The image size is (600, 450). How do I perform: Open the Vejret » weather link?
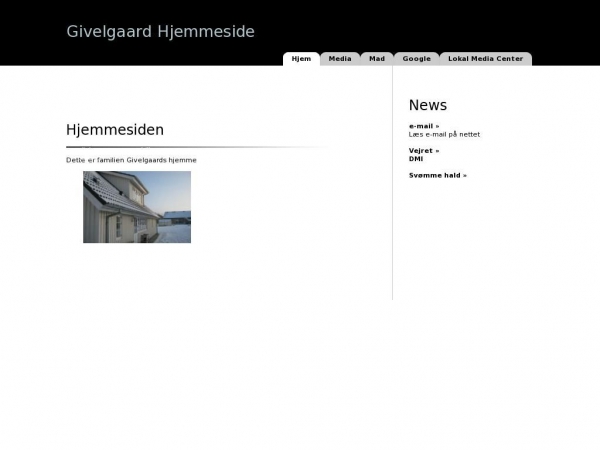click(x=423, y=151)
